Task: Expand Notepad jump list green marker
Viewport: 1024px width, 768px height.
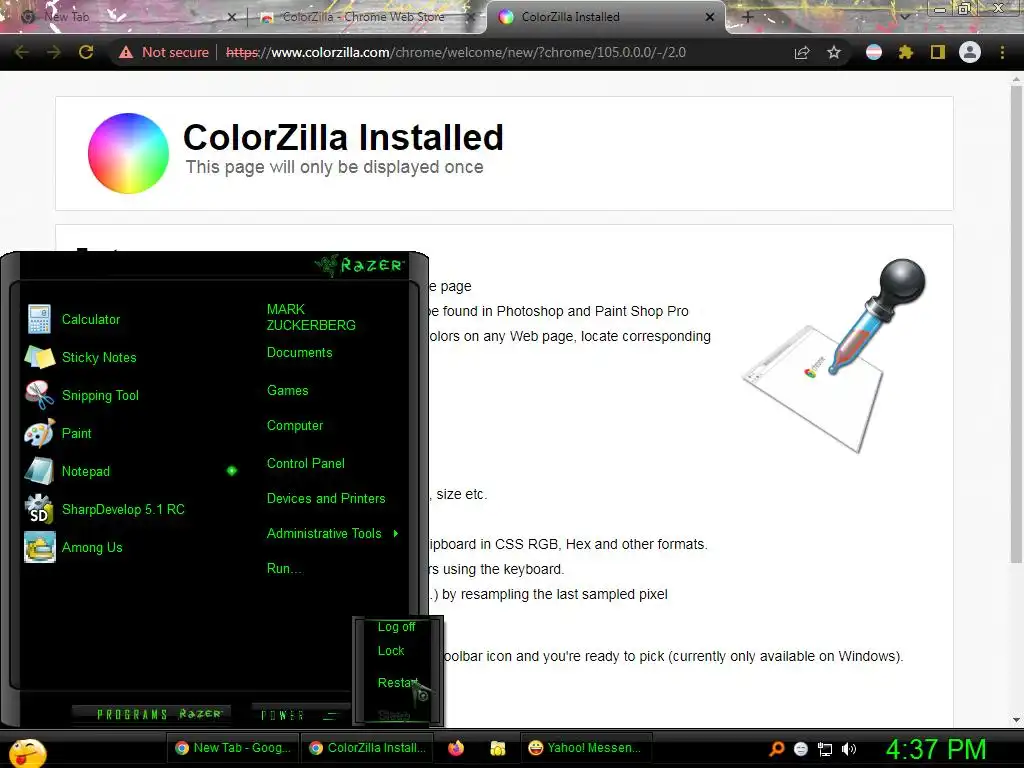Action: tap(232, 471)
